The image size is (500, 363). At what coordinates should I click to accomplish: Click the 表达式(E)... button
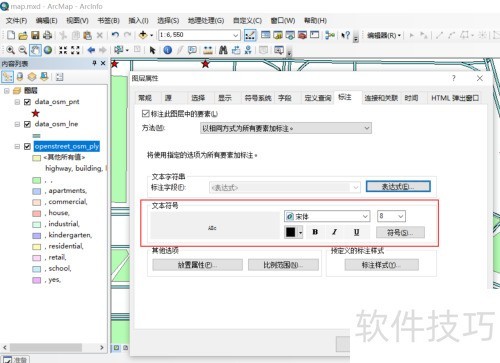[398, 187]
